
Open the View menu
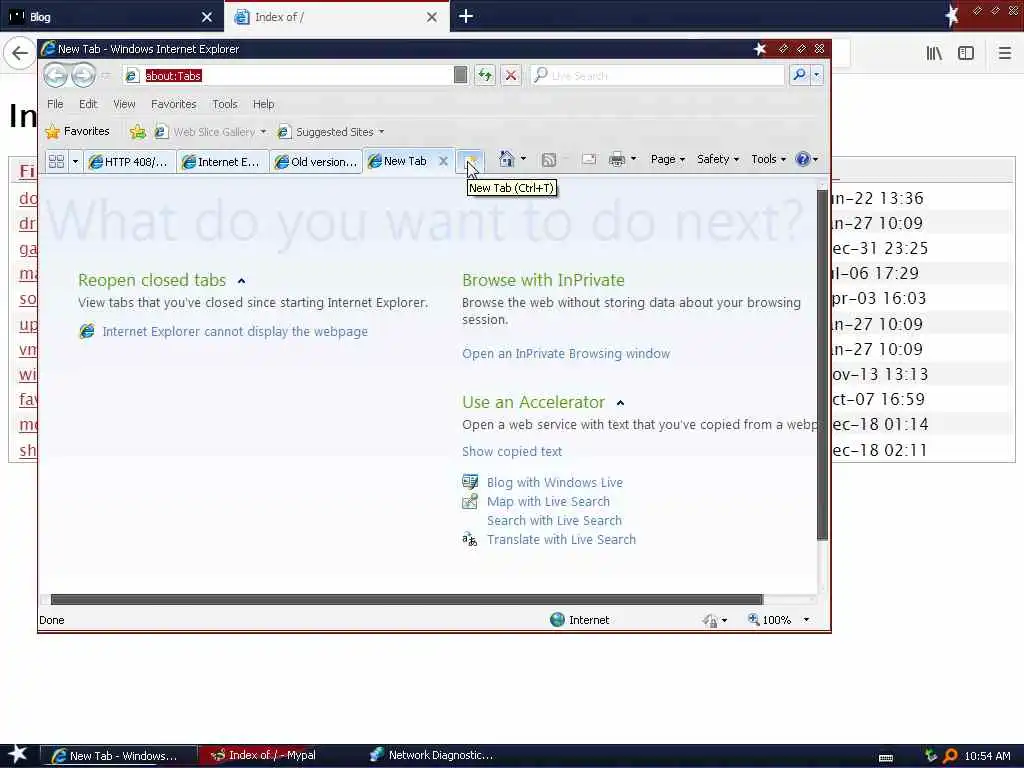tap(124, 104)
